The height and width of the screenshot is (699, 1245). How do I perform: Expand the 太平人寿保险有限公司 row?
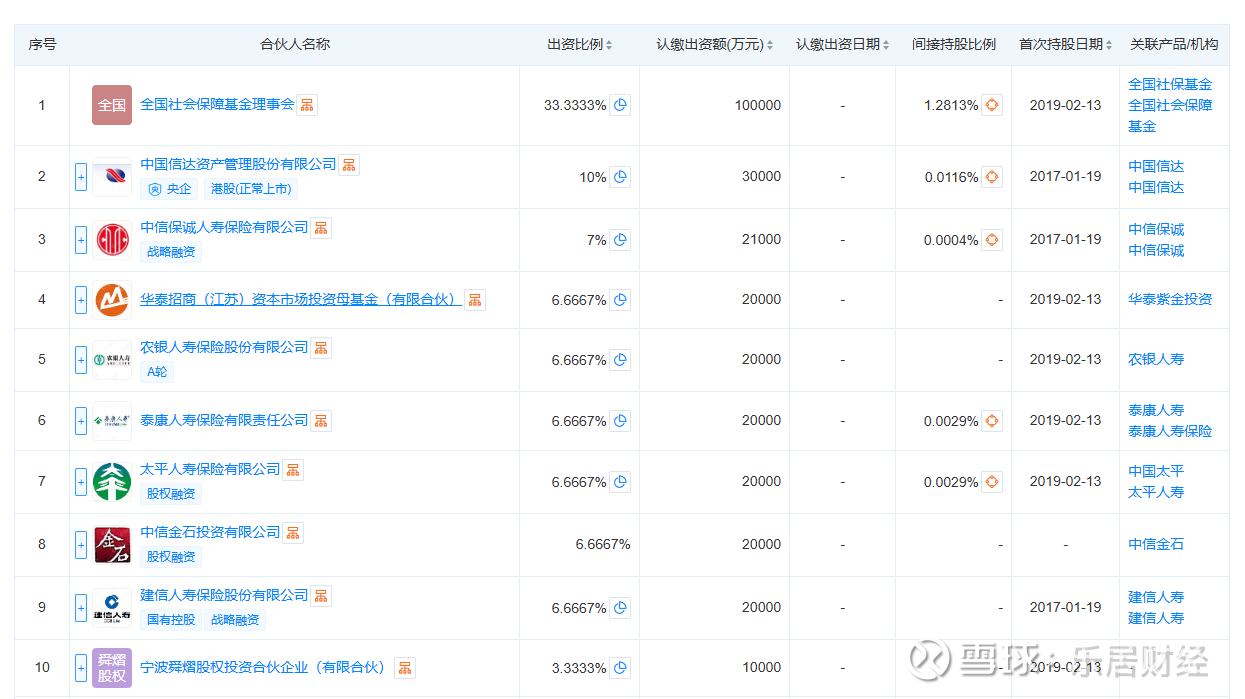point(81,482)
